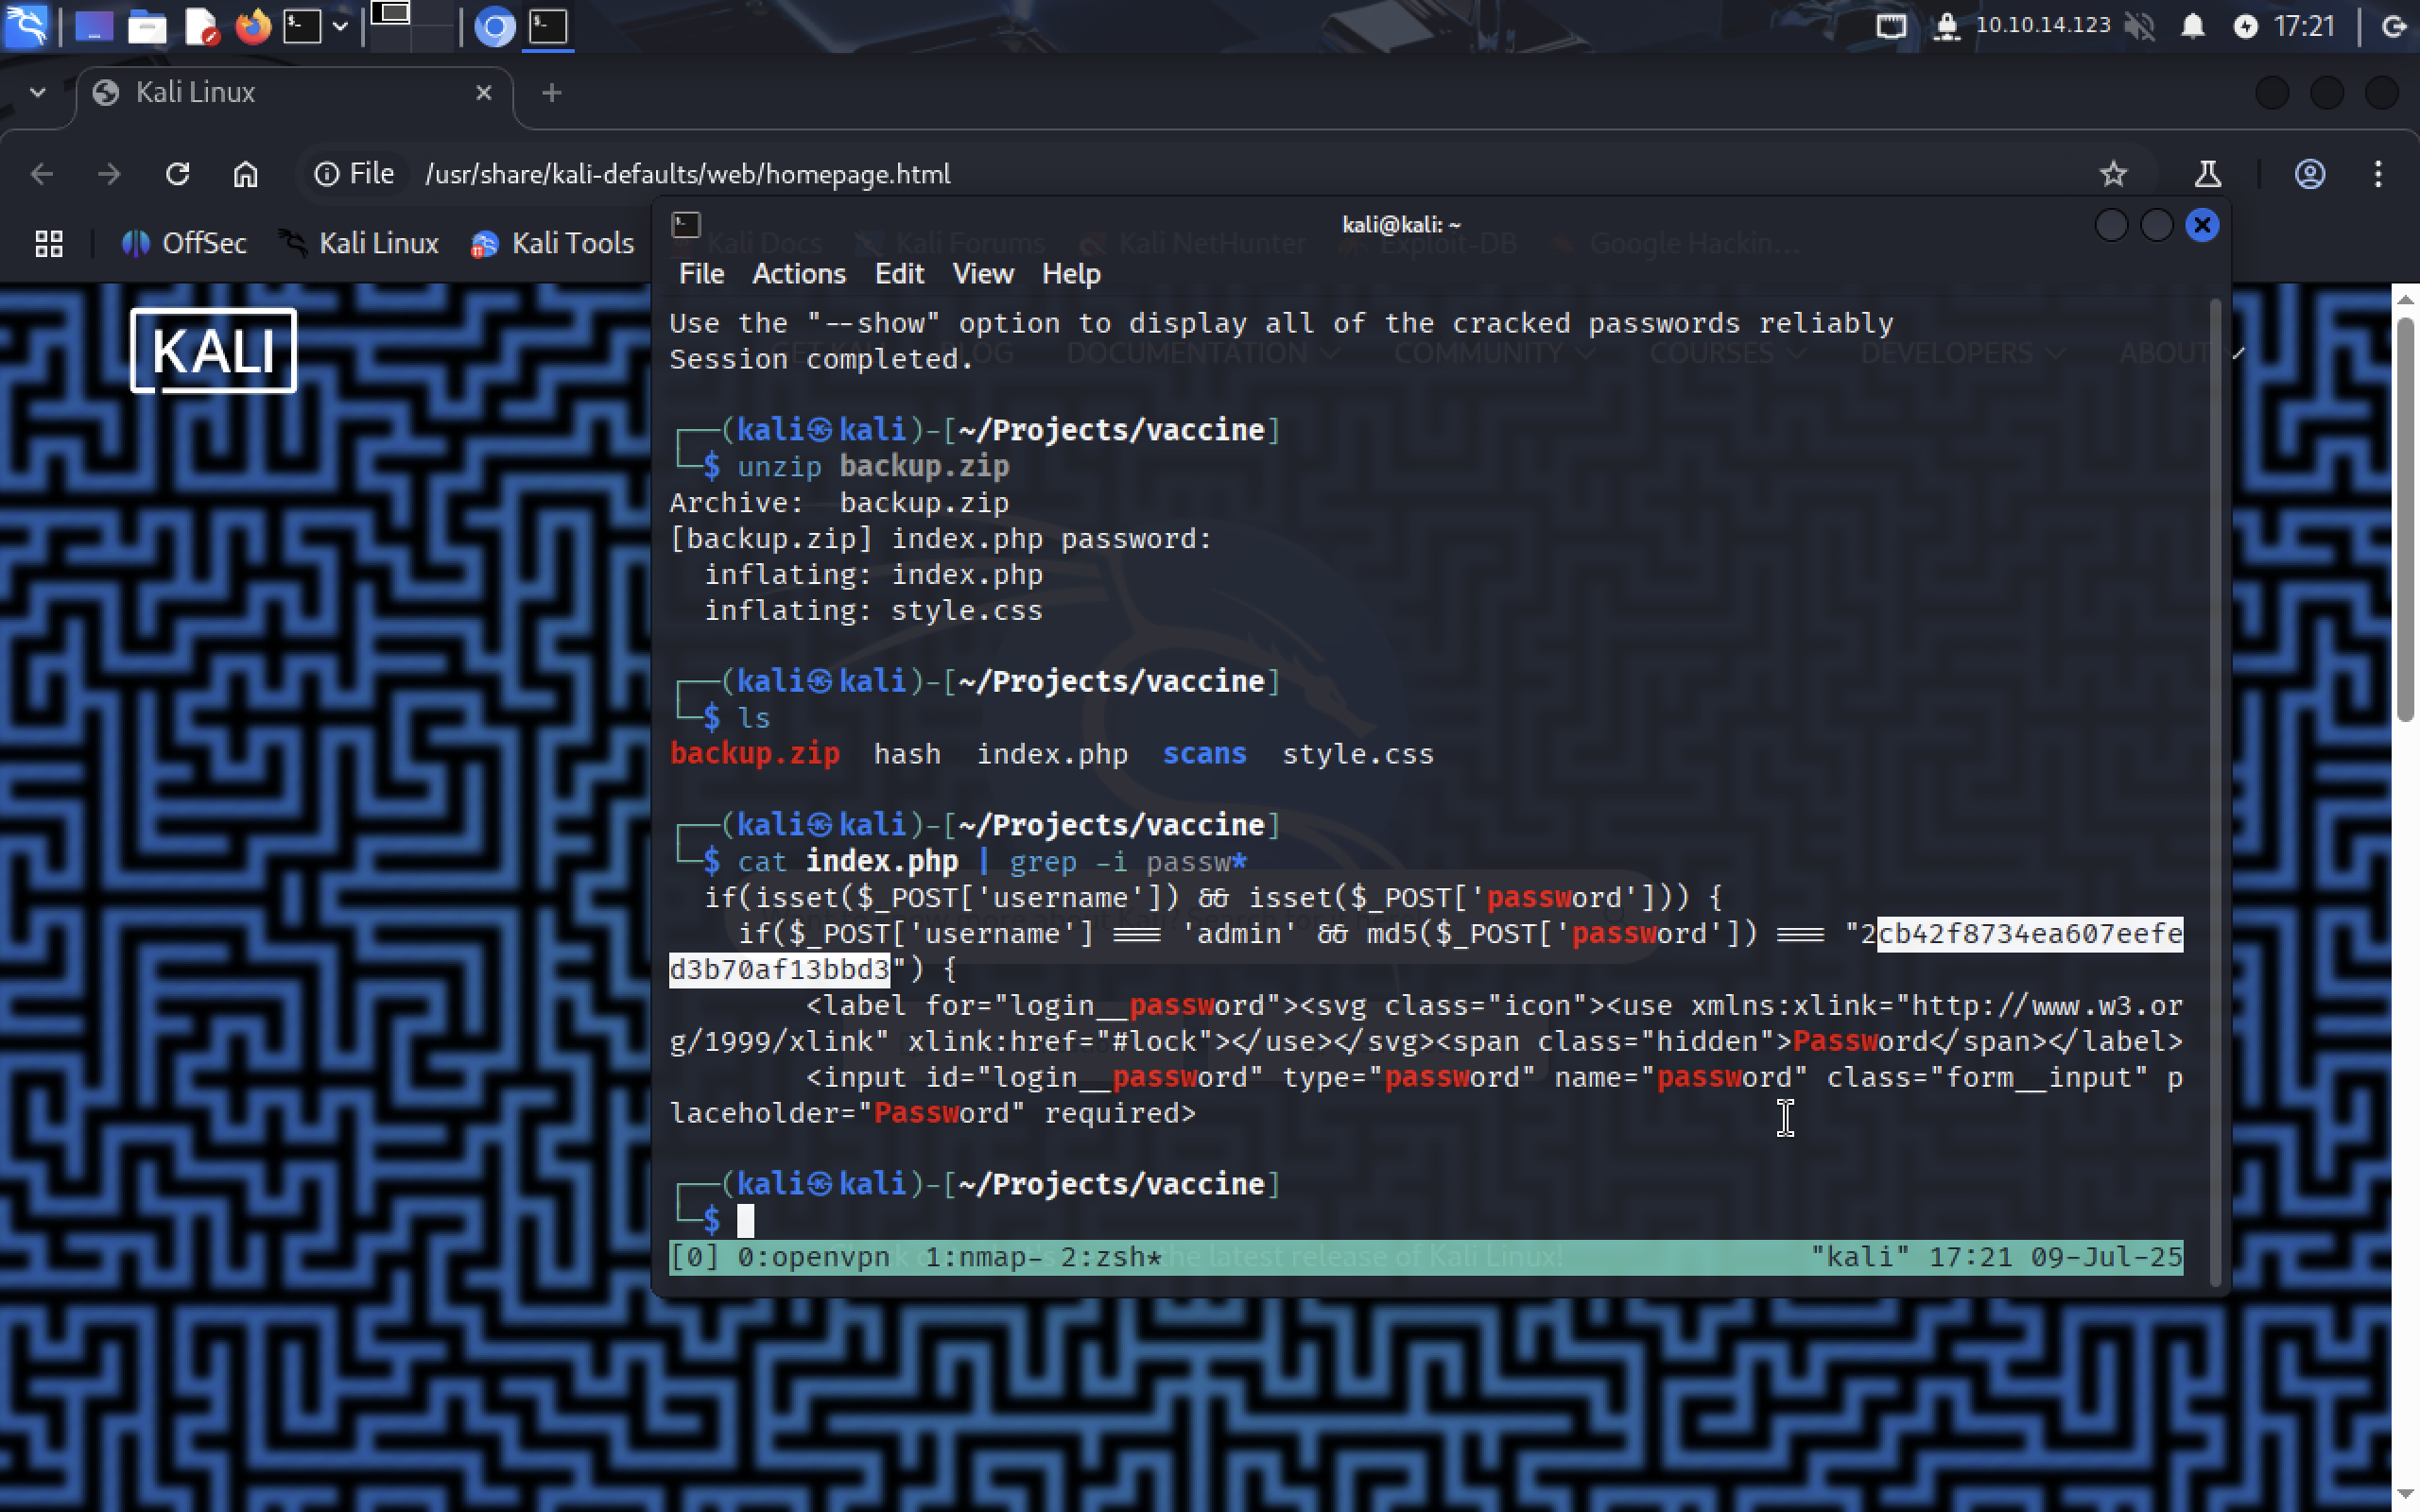Click the terminal window title bar icon
The width and height of the screenshot is (2420, 1512).
coord(686,224)
